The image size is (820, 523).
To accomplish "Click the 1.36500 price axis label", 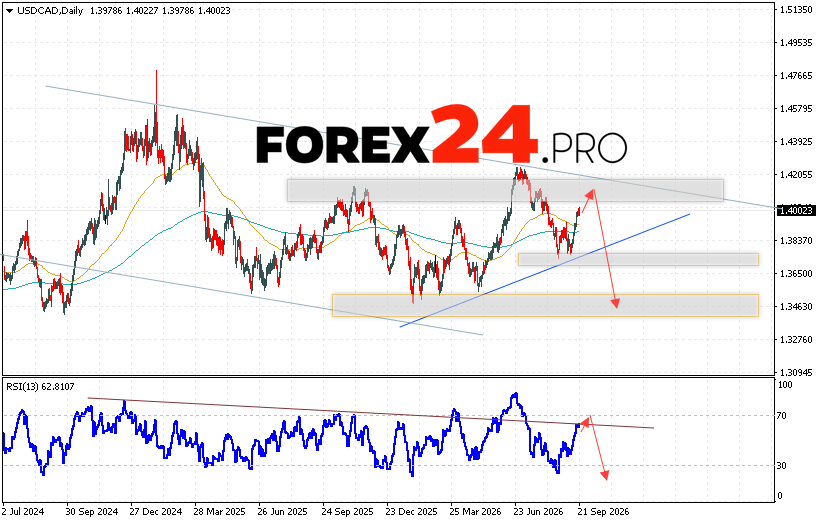I will [796, 274].
